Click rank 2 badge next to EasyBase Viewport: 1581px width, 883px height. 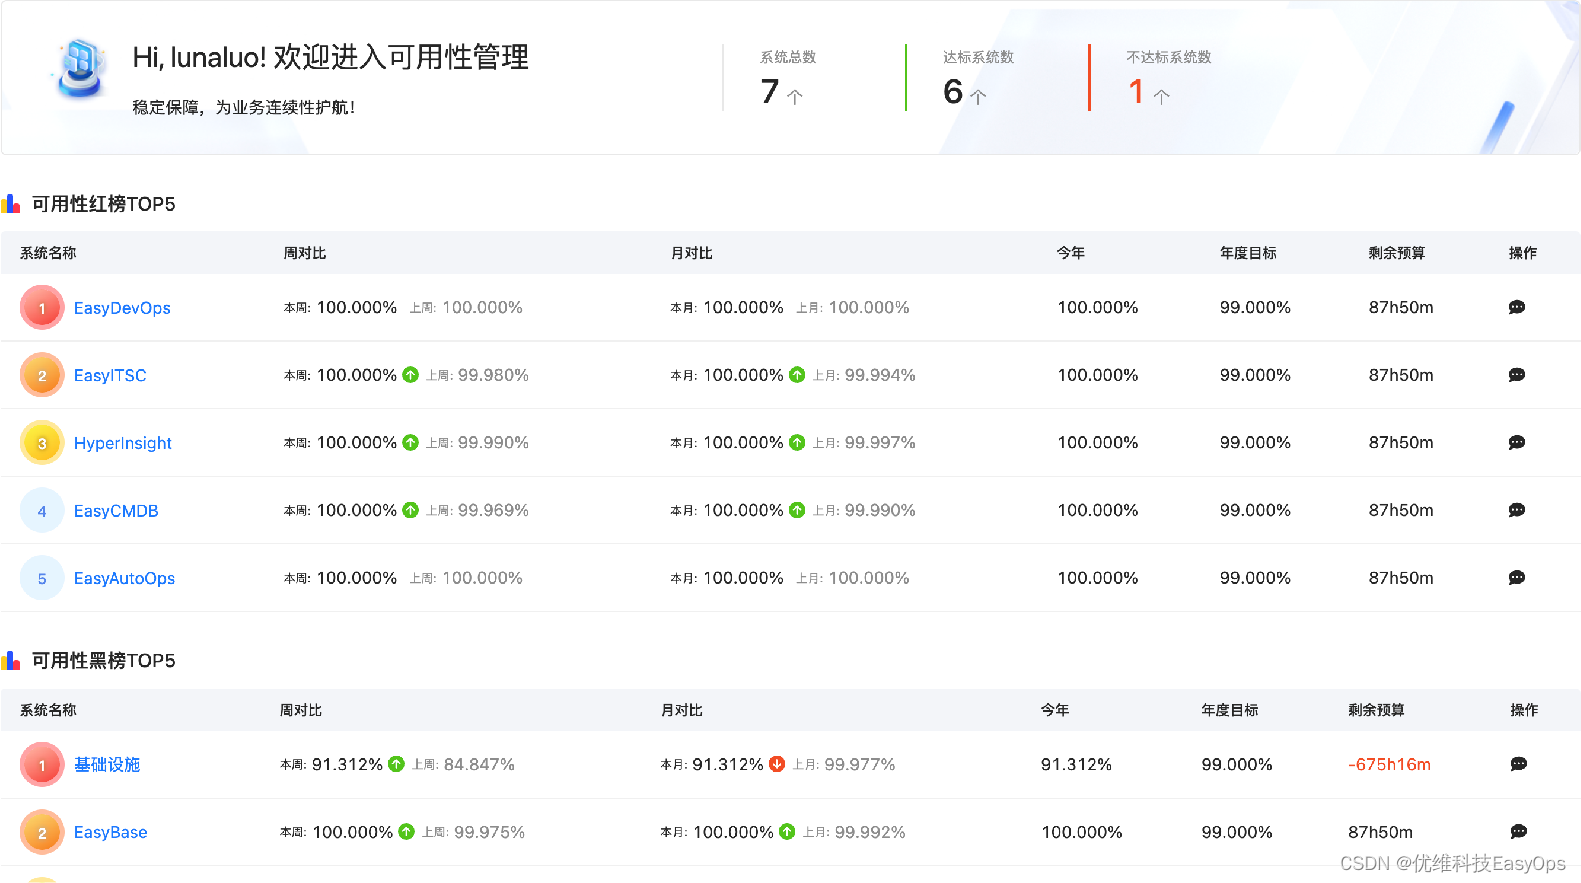[x=42, y=832]
